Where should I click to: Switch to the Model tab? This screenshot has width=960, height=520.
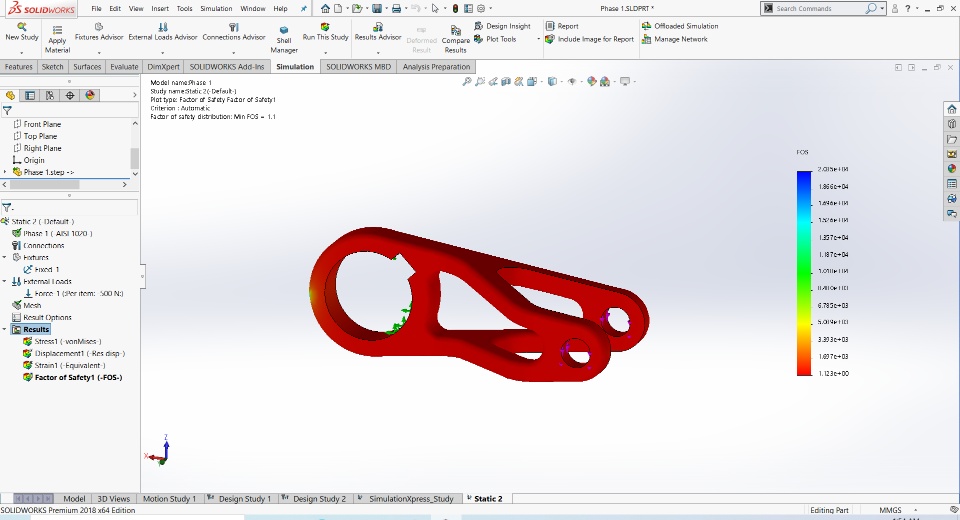click(74, 499)
